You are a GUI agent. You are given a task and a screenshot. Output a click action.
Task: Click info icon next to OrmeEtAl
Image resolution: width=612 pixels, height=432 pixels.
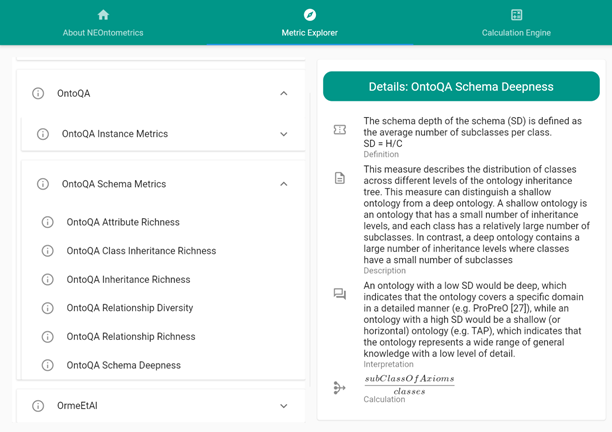[38, 406]
